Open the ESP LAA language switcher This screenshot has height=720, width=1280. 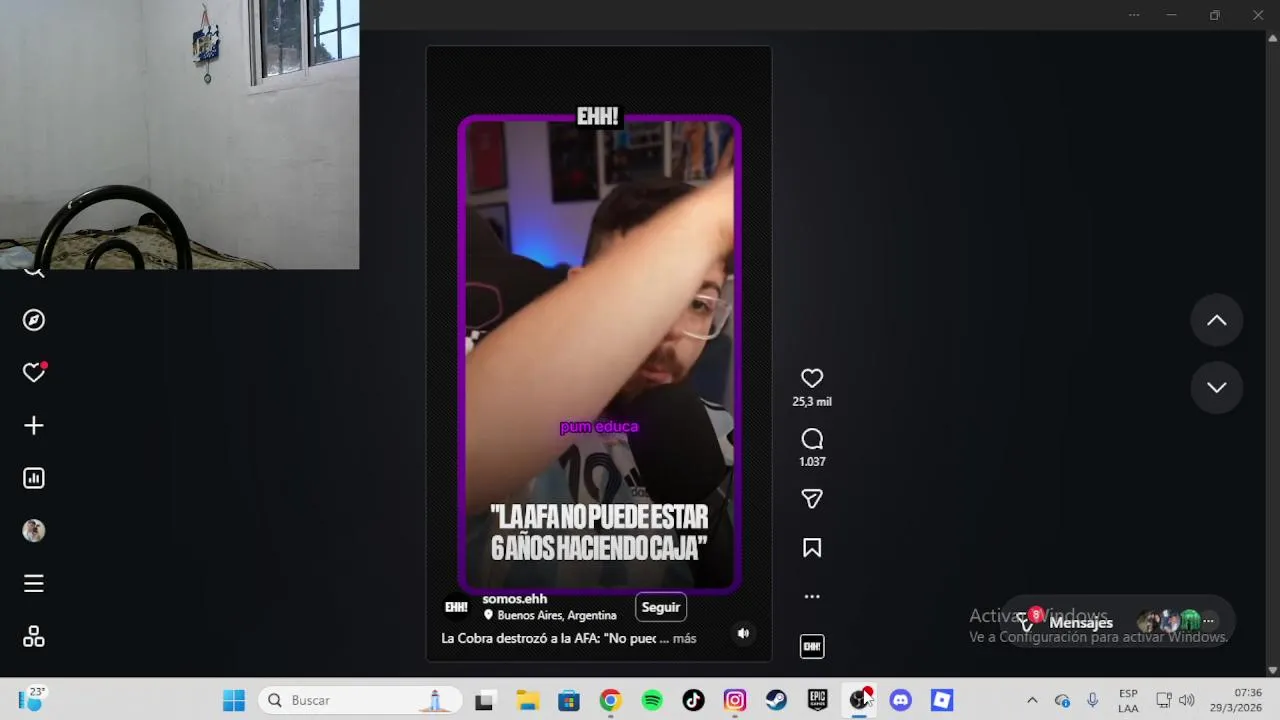point(1128,700)
